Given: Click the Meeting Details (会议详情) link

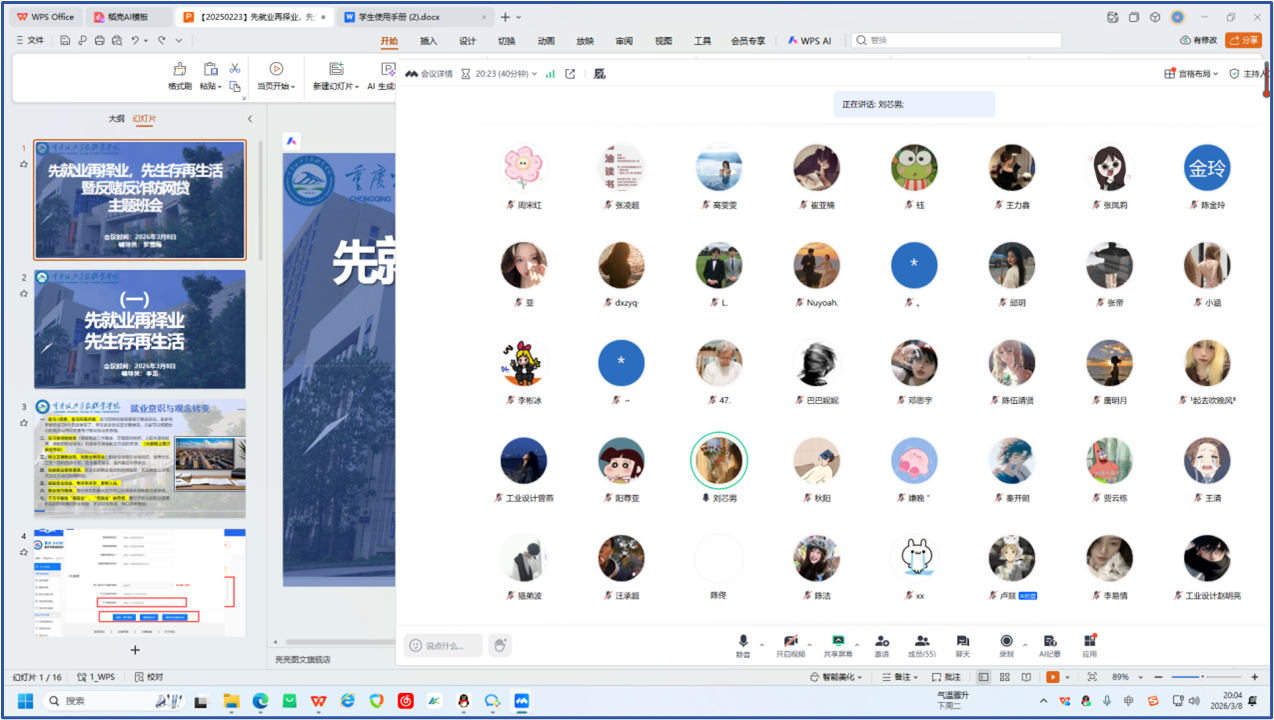Looking at the screenshot, I should tap(429, 74).
